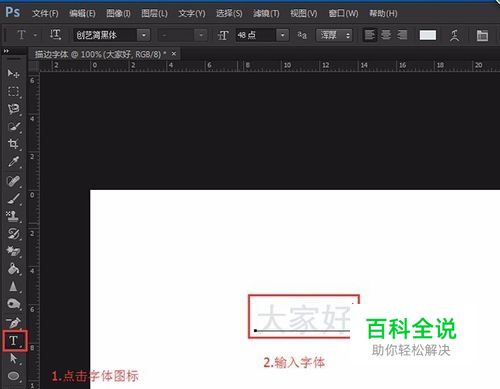Toggle text orientation button

pyautogui.click(x=55, y=35)
